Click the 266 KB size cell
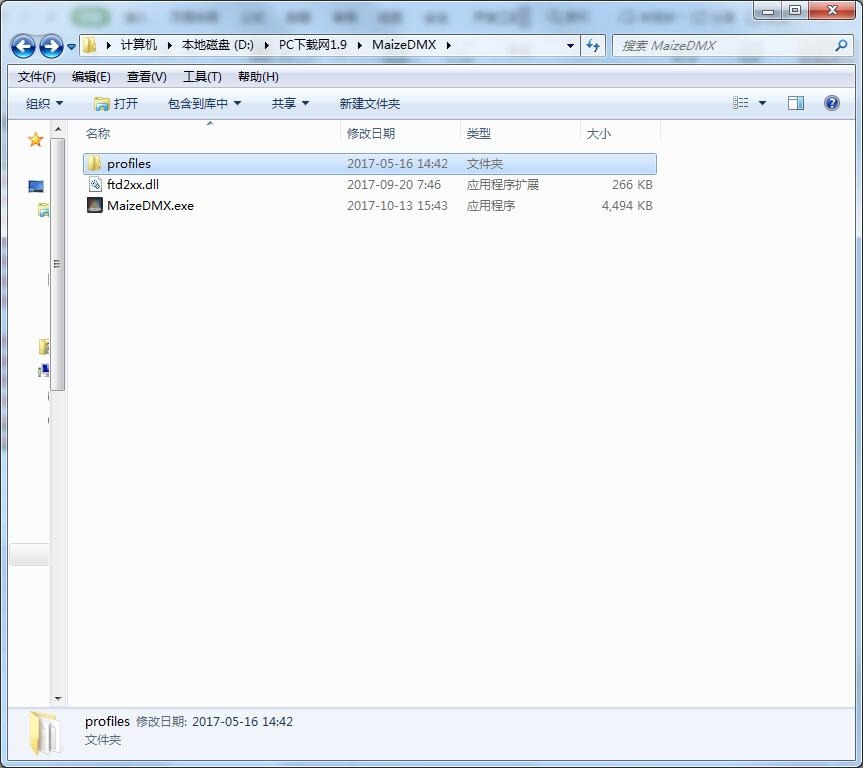Image resolution: width=863 pixels, height=768 pixels. 632,184
